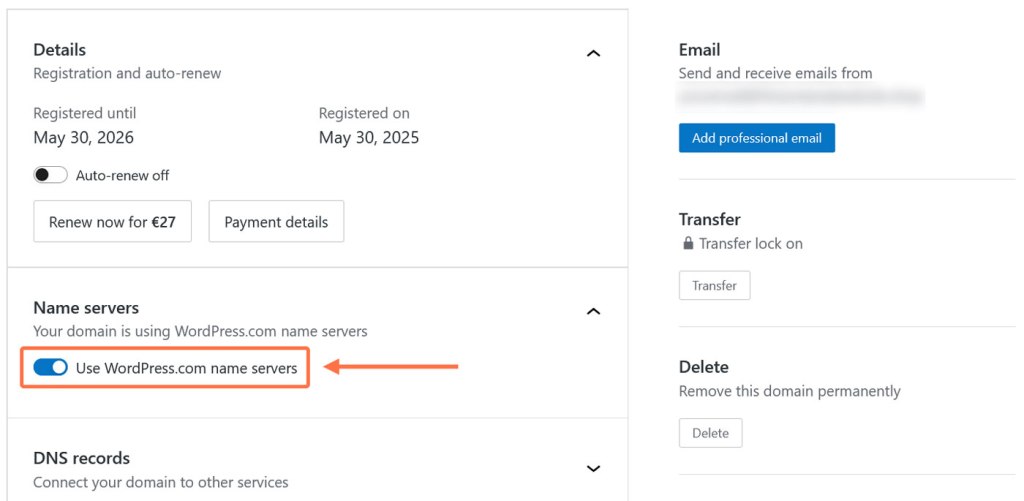This screenshot has width=1024, height=501.
Task: Click the blurred email domain text
Action: pos(801,97)
